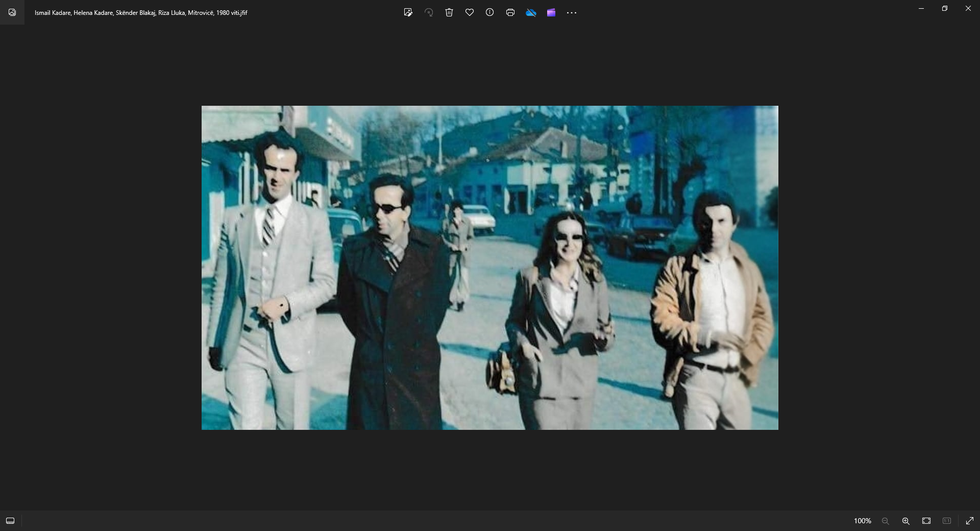Click the file name title text
The height and width of the screenshot is (531, 980).
[141, 13]
